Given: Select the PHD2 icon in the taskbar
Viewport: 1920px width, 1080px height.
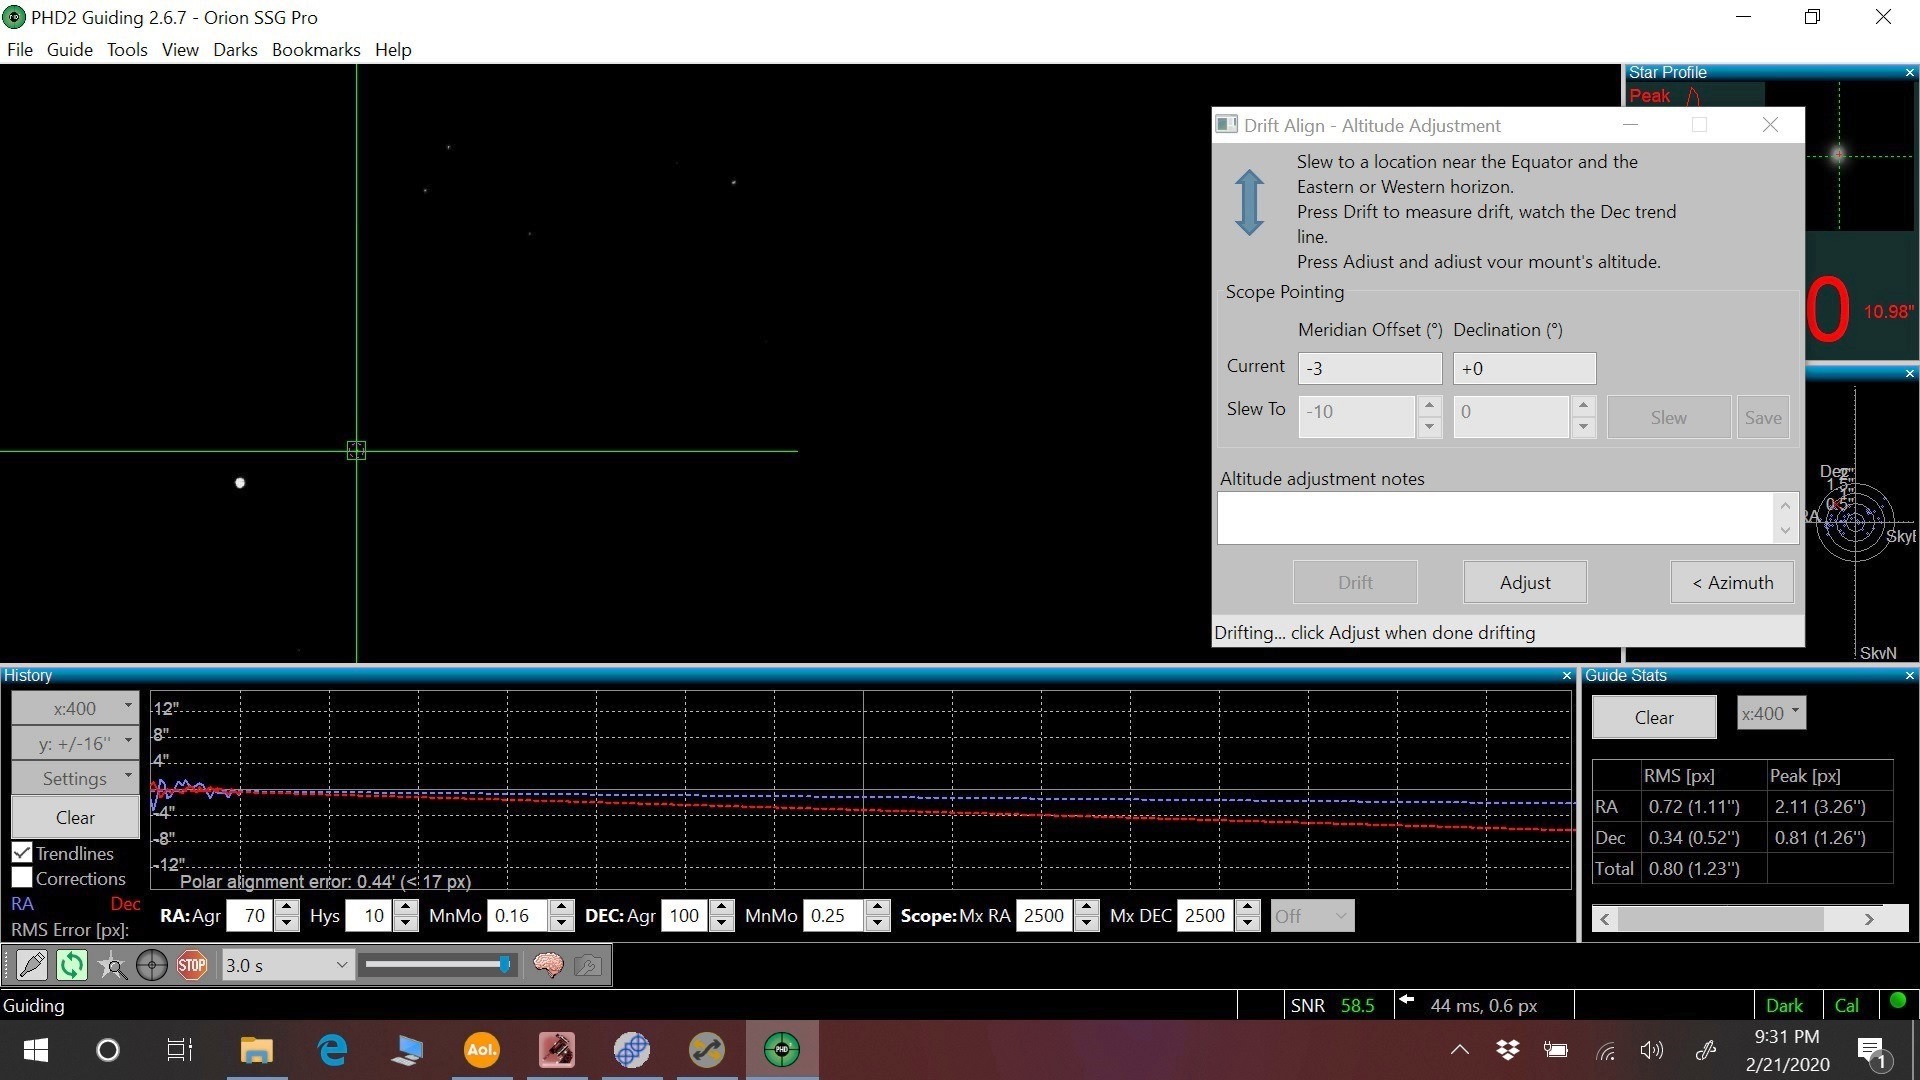Looking at the screenshot, I should click(x=781, y=1049).
